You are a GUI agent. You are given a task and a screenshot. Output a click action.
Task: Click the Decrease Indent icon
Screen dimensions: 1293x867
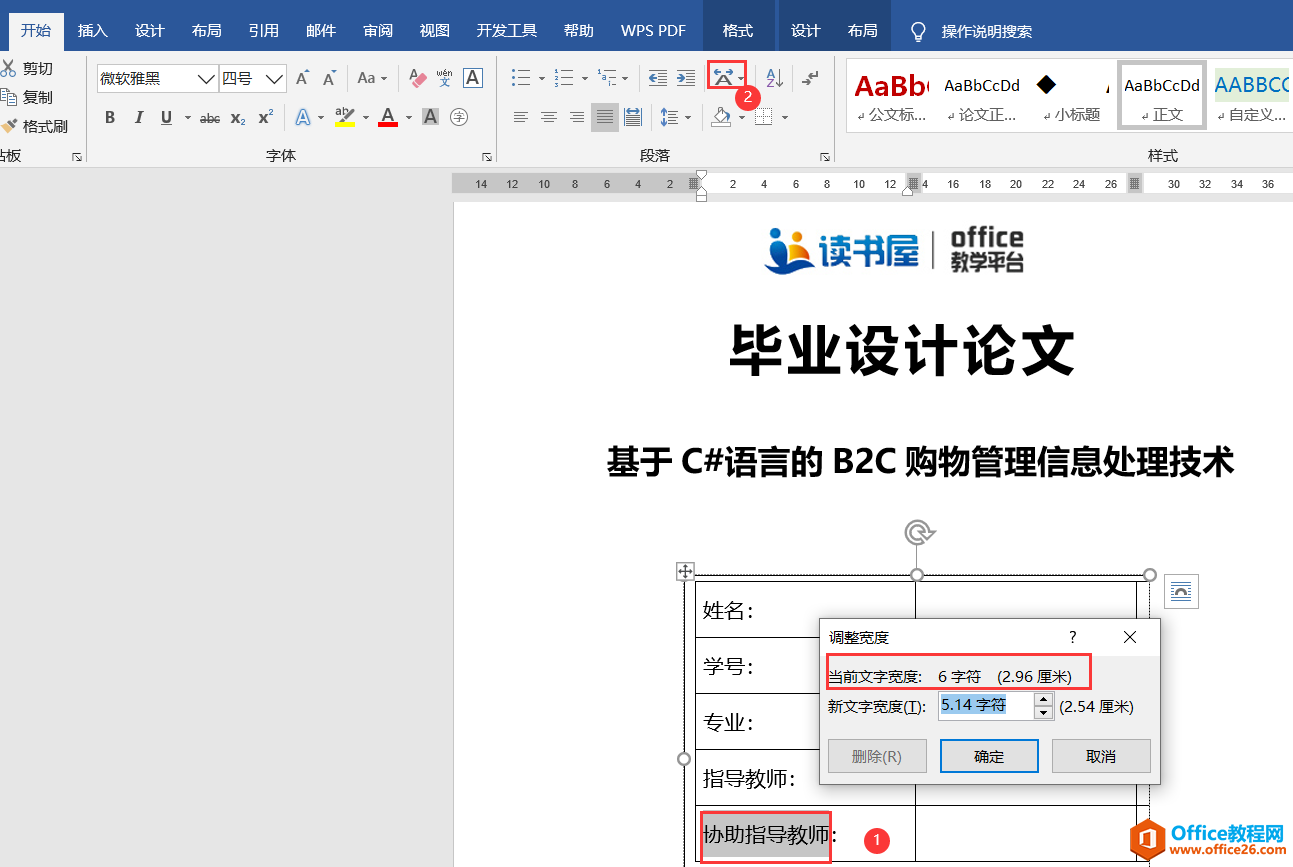pyautogui.click(x=657, y=78)
